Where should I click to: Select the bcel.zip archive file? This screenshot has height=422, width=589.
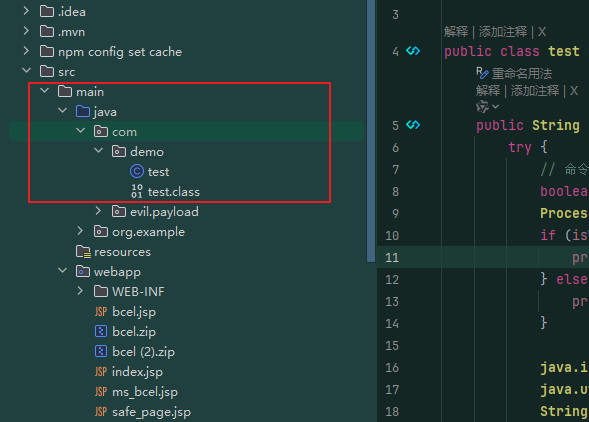pyautogui.click(x=134, y=332)
